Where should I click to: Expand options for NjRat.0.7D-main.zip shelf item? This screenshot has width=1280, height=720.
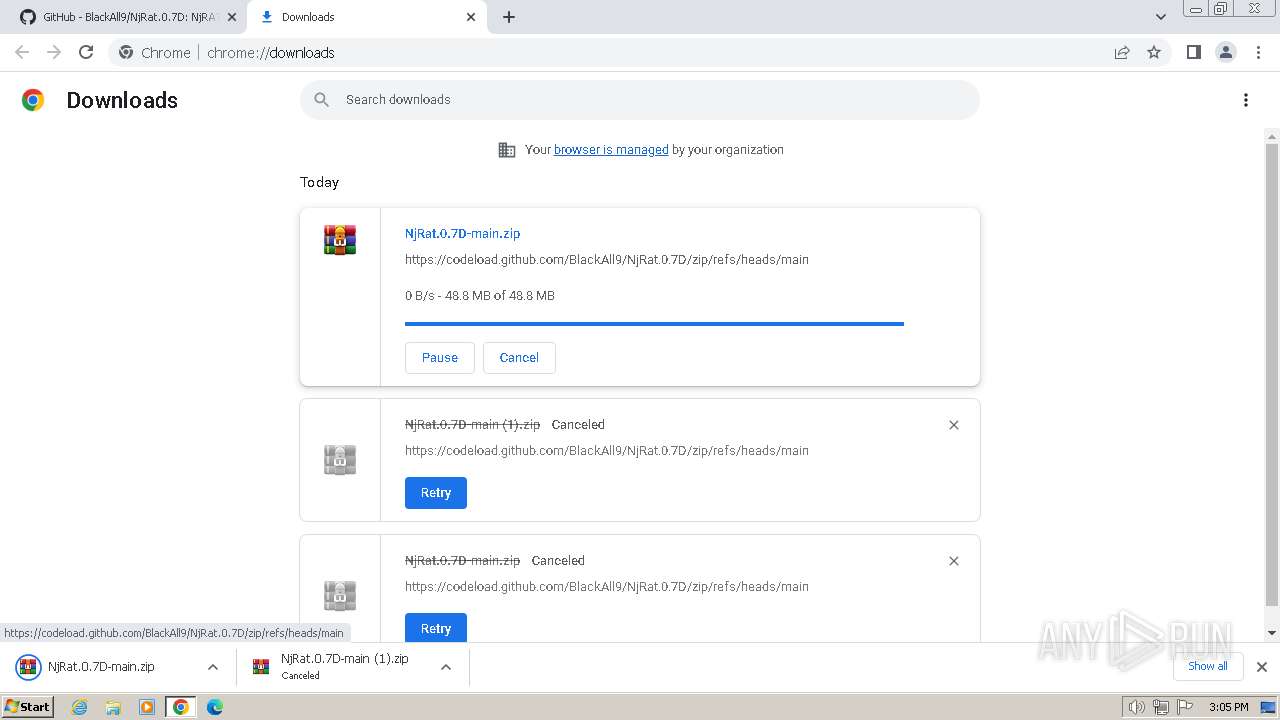point(212,667)
